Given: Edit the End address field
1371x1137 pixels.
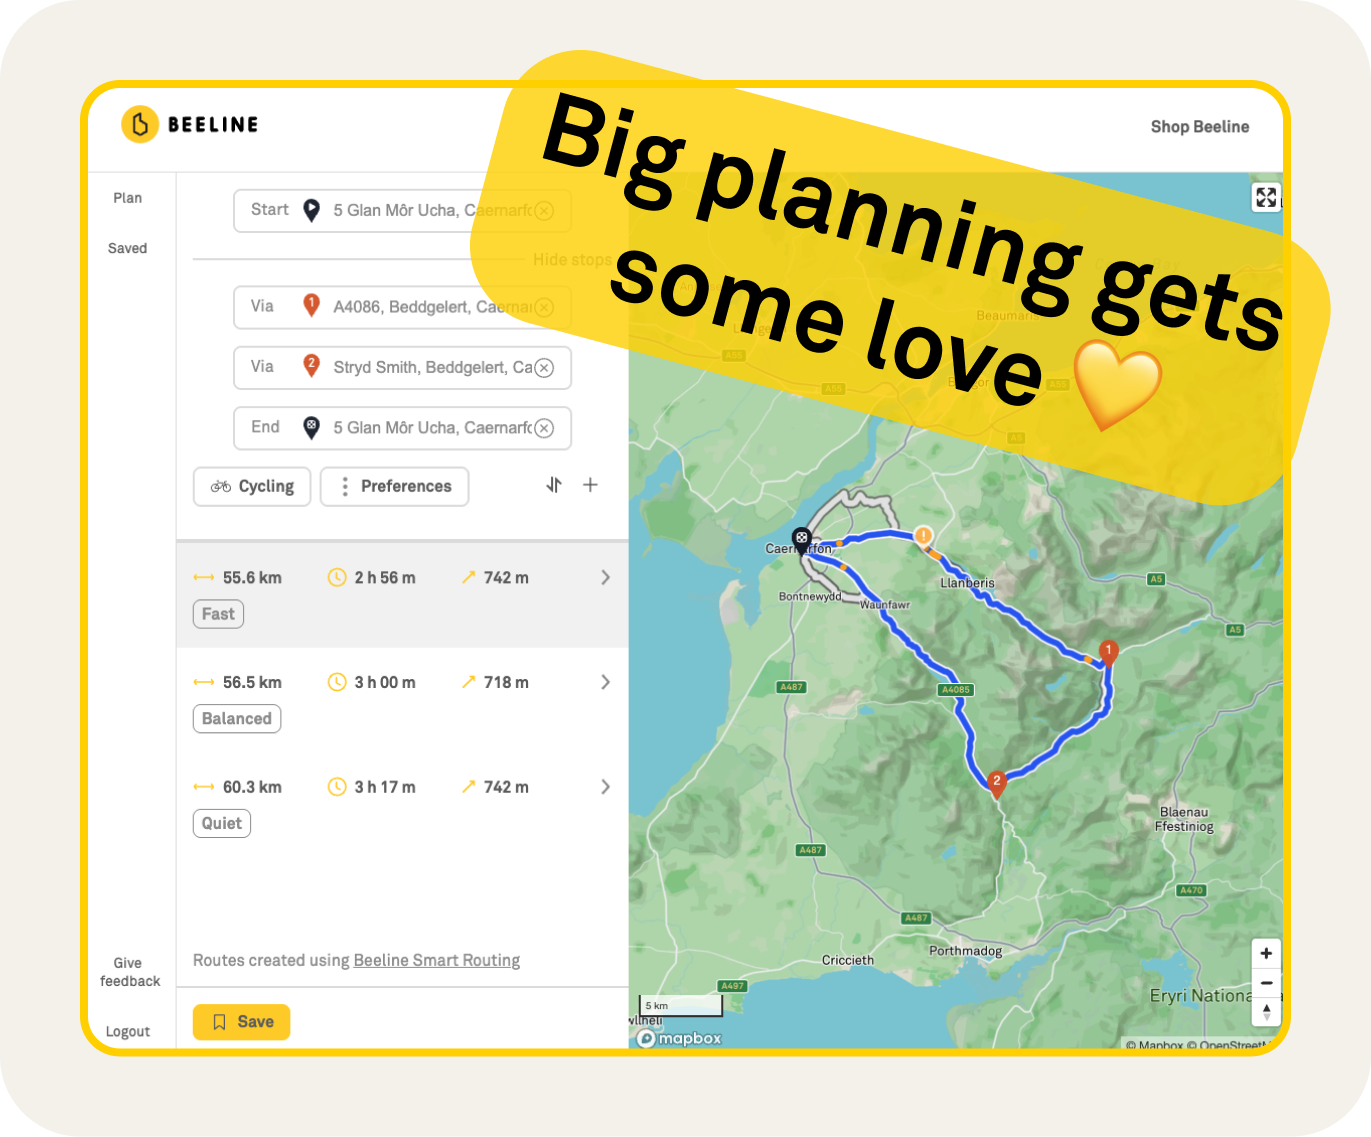Looking at the screenshot, I should pos(402,428).
